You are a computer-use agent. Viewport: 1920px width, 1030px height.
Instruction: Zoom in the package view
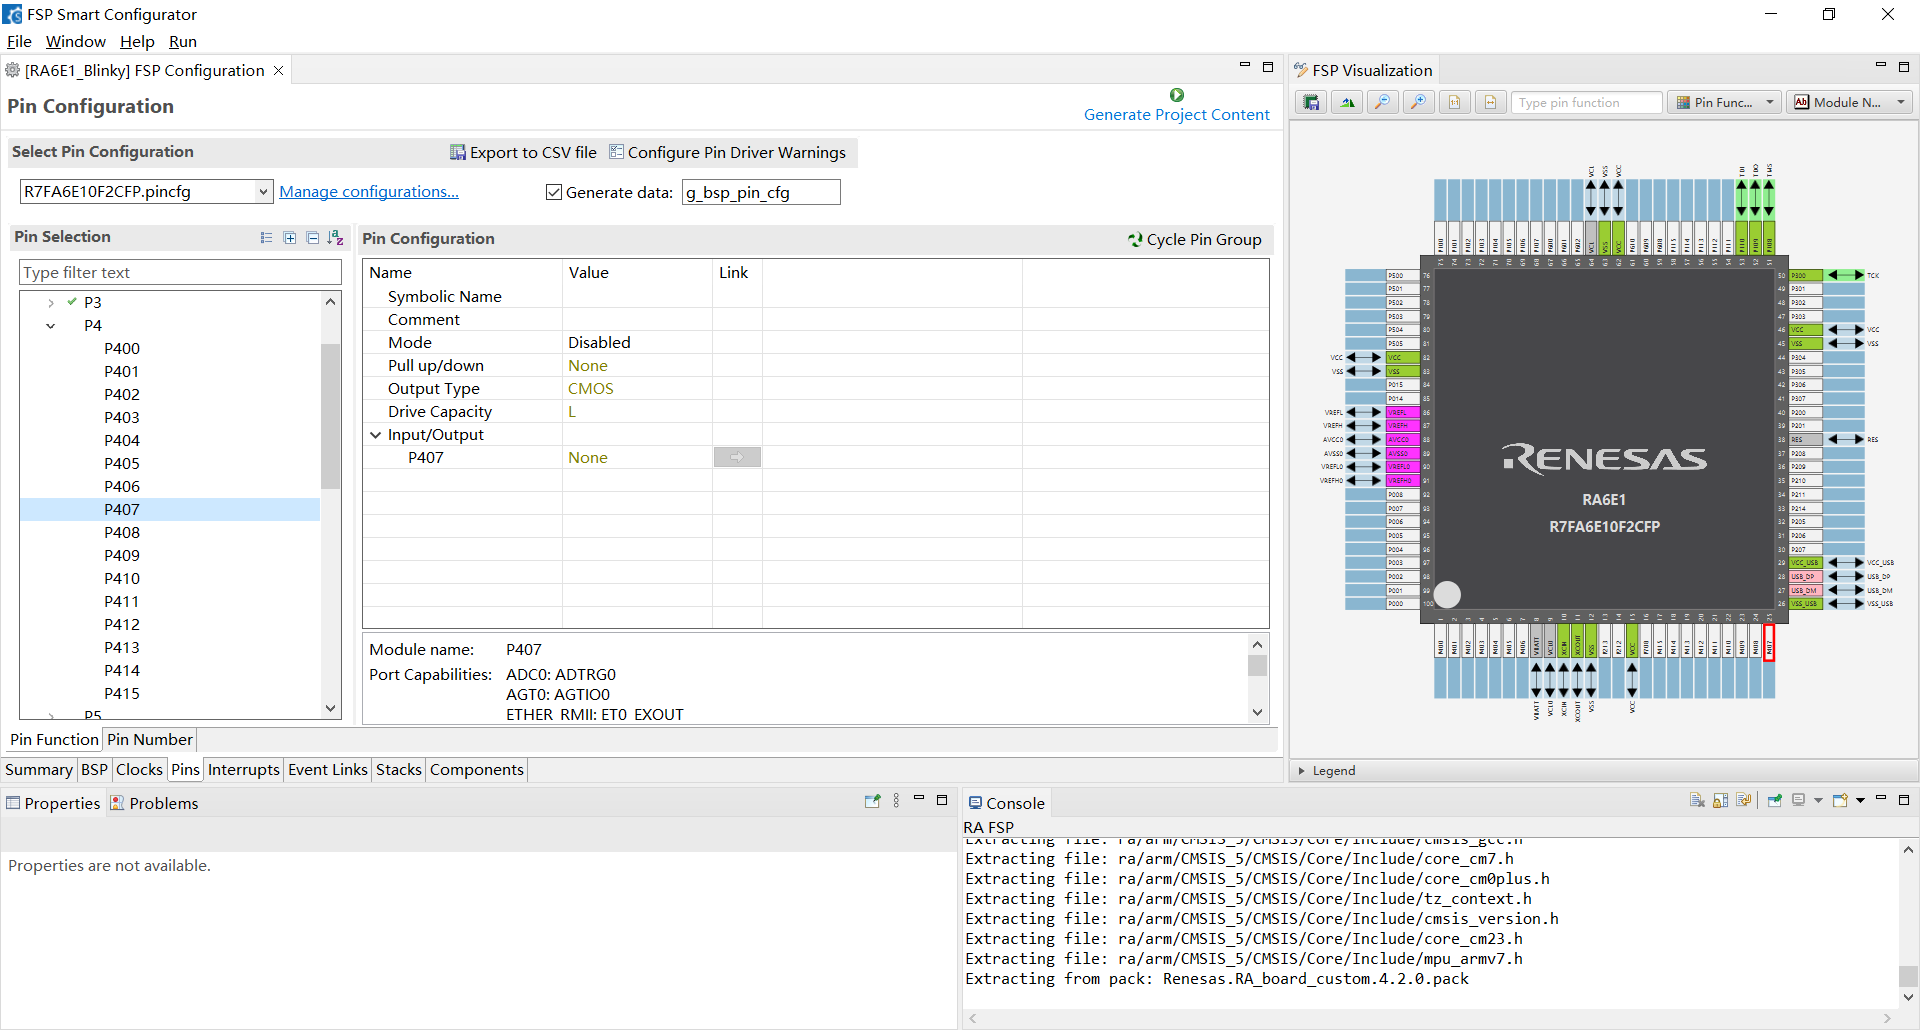[x=1419, y=103]
